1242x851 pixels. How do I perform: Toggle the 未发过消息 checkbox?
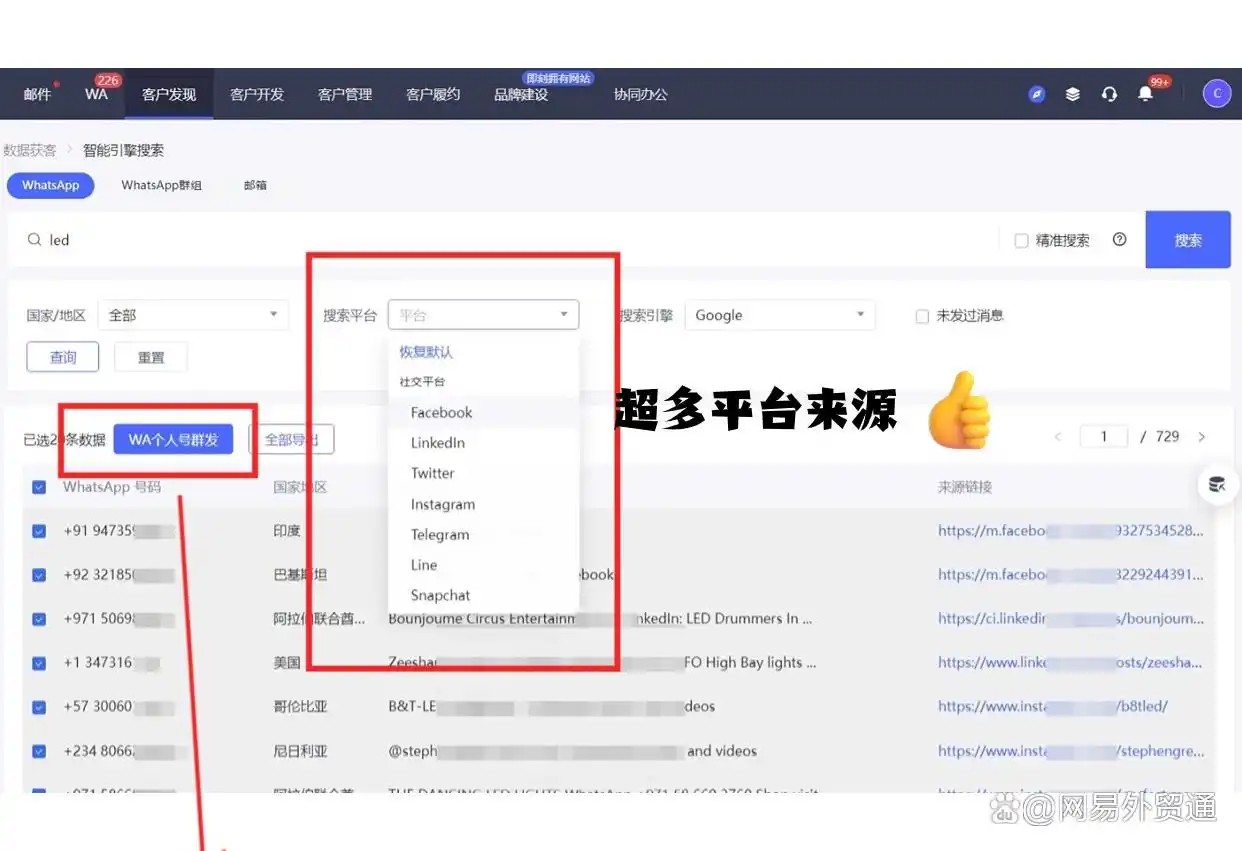[x=922, y=316]
